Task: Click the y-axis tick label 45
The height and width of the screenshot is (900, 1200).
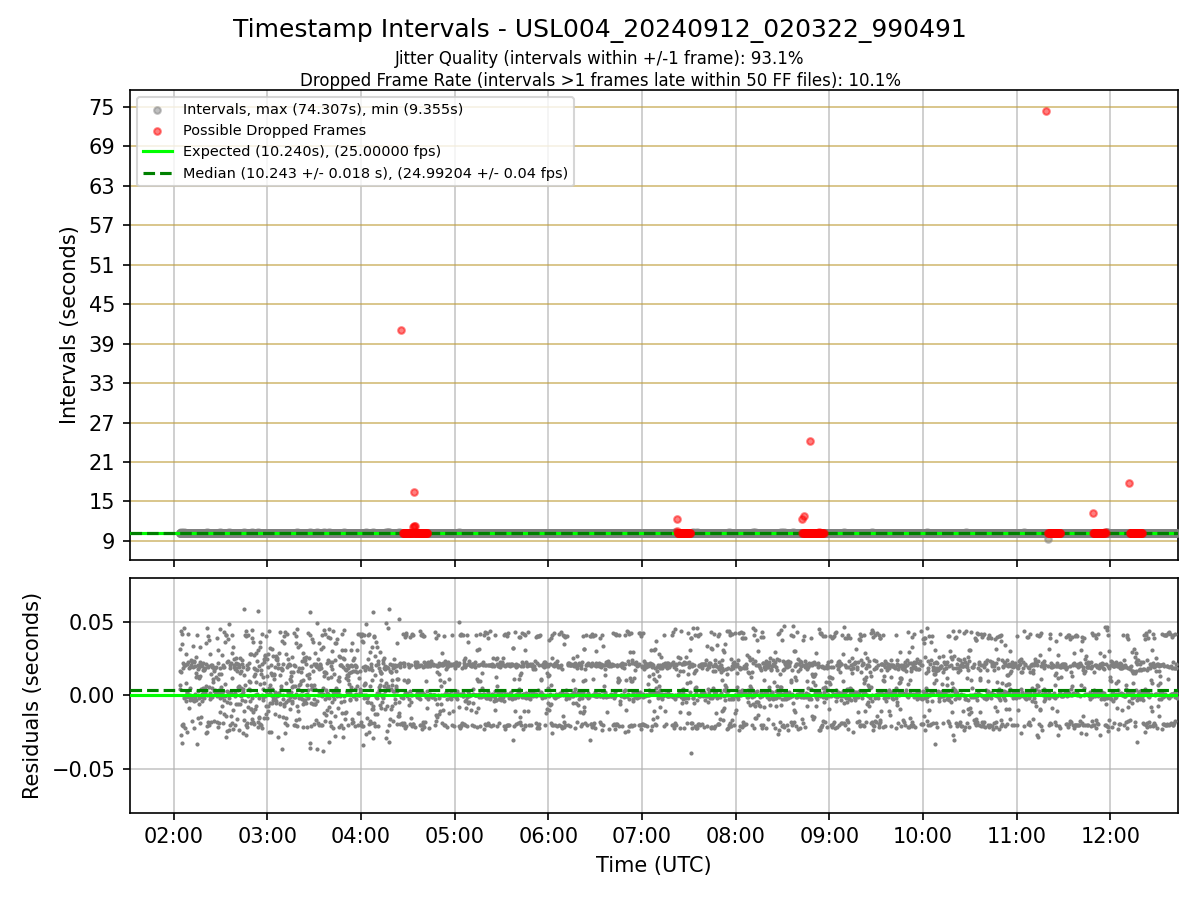Action: point(103,304)
